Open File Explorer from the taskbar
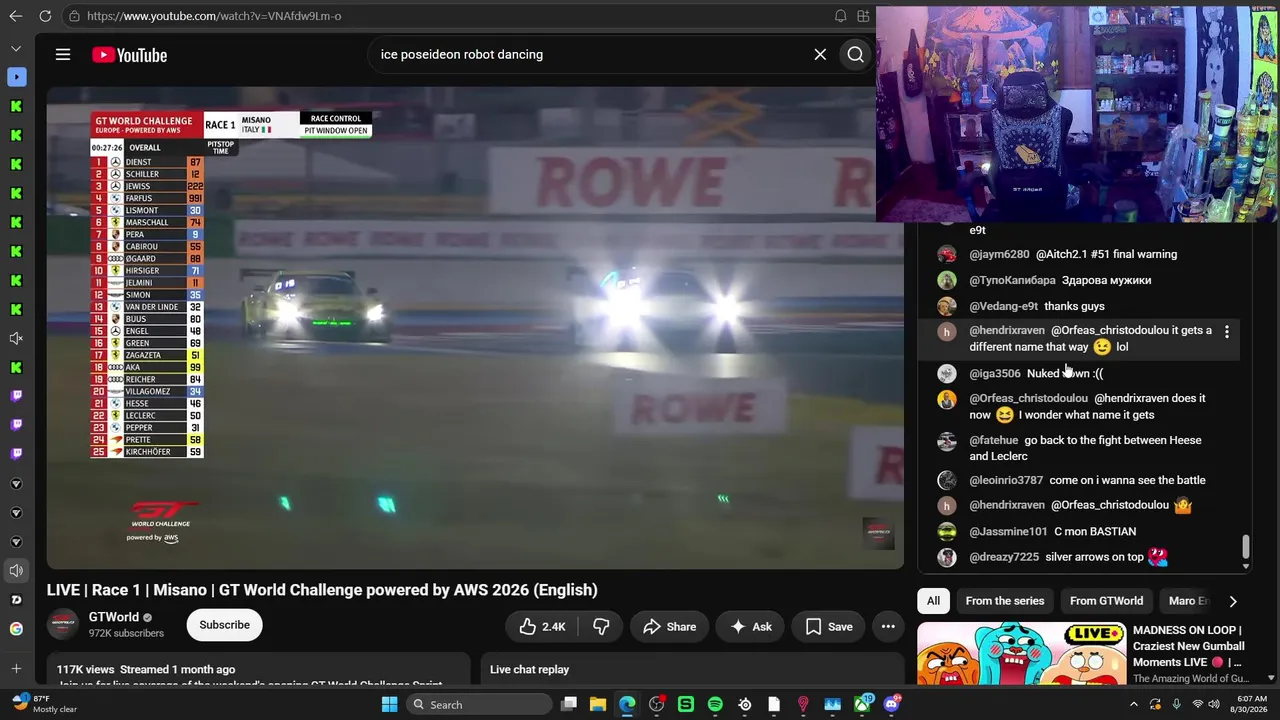The height and width of the screenshot is (720, 1280). click(x=598, y=704)
